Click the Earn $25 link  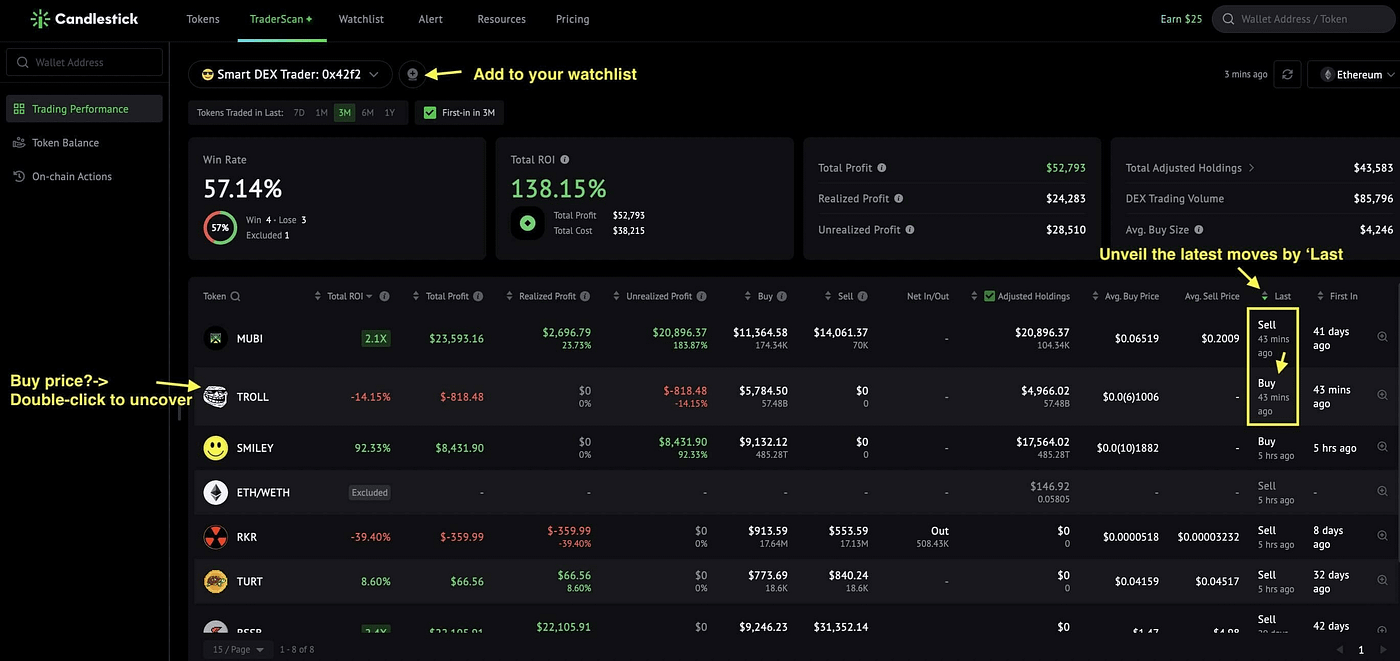(1181, 19)
